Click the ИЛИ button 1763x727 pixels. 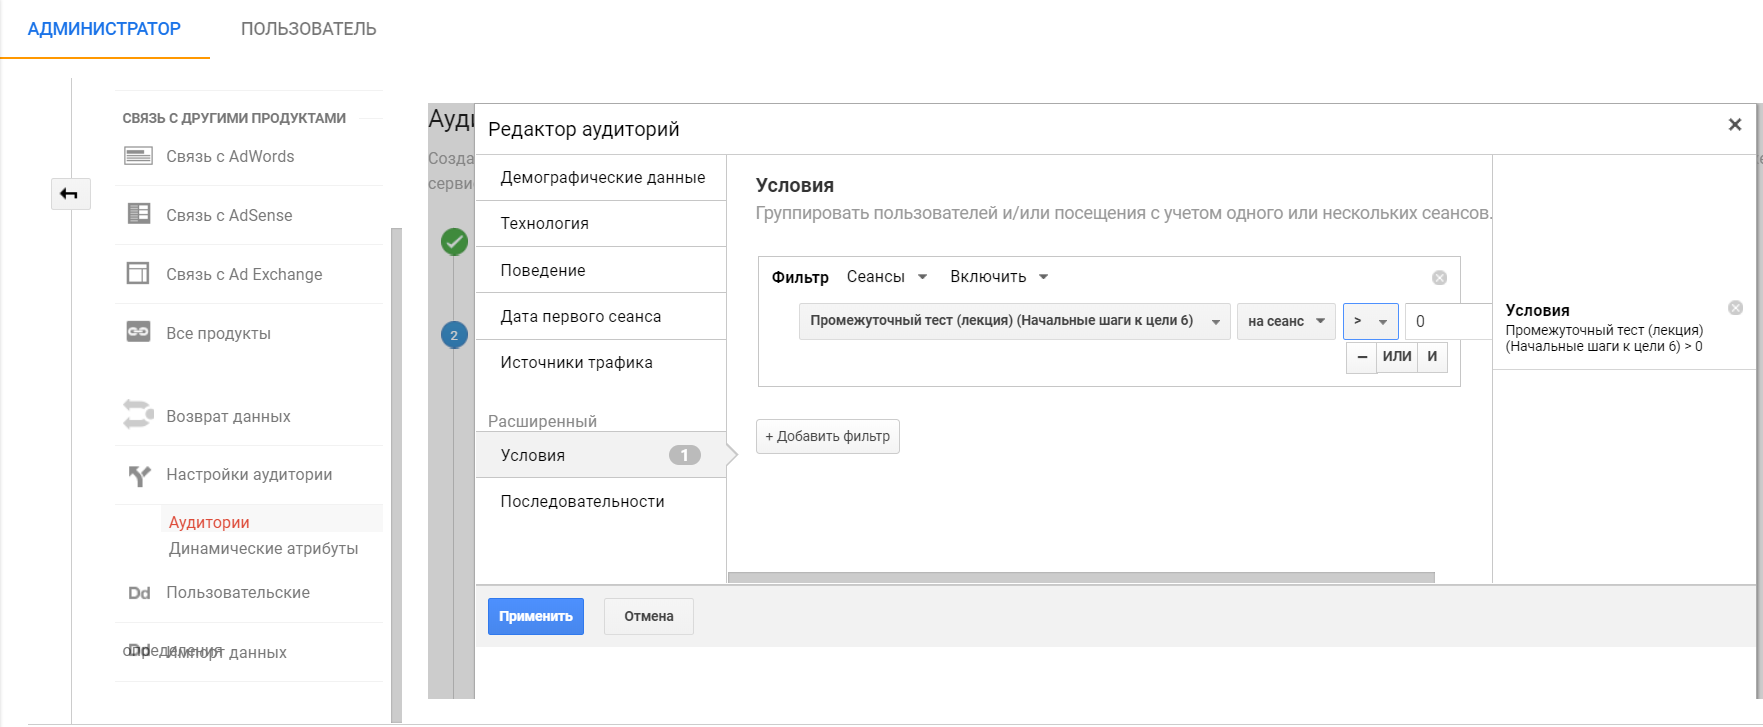click(1397, 357)
